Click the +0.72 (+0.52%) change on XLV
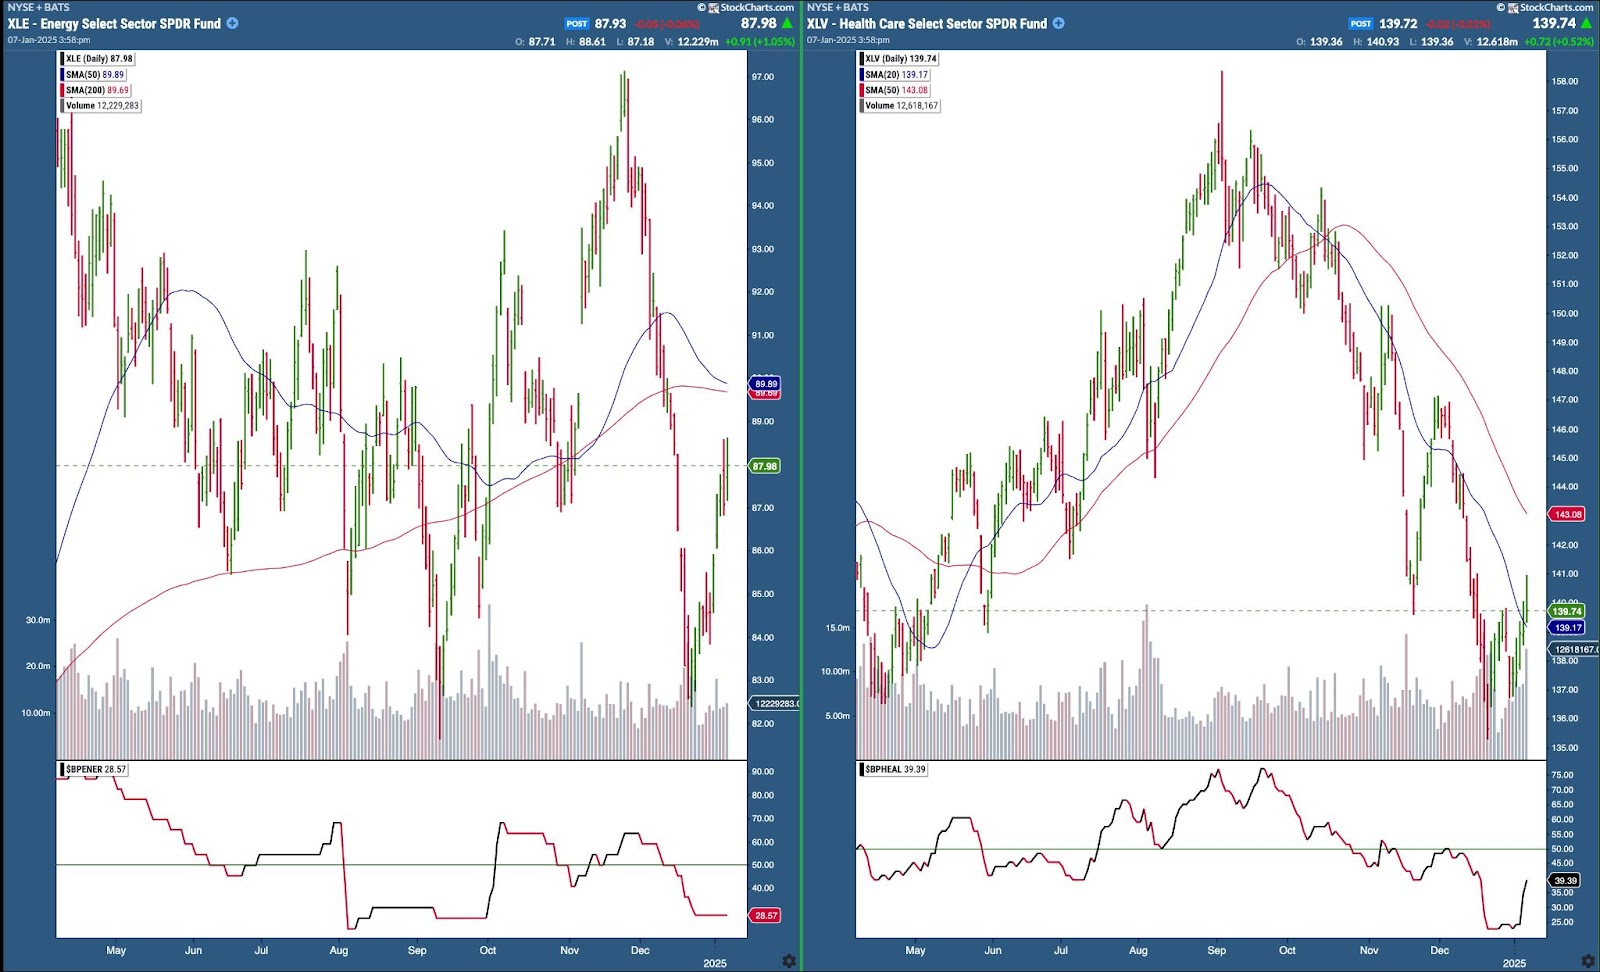 (1558, 42)
